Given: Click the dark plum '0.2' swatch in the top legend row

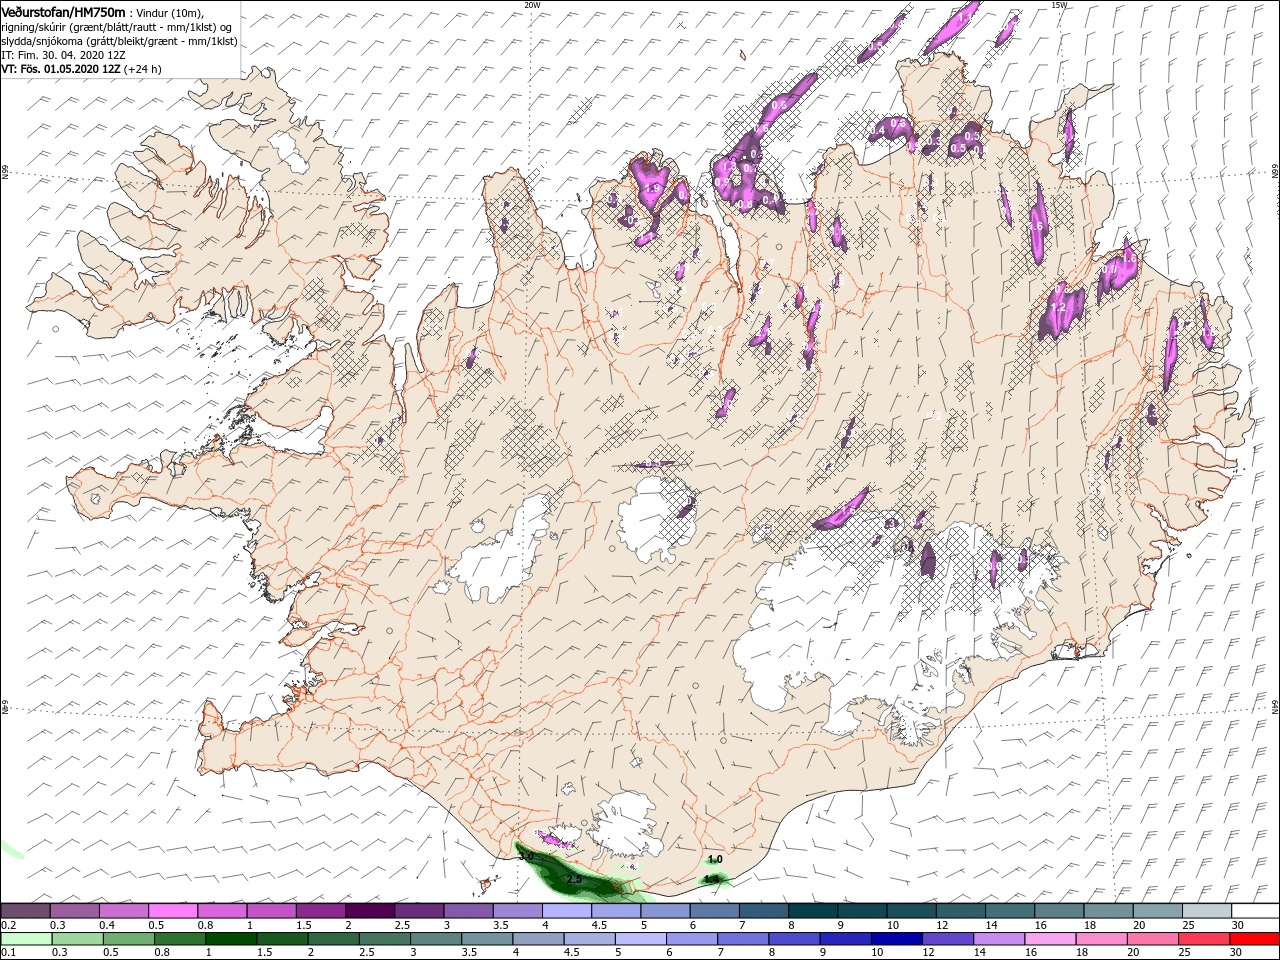Looking at the screenshot, I should click(x=25, y=911).
